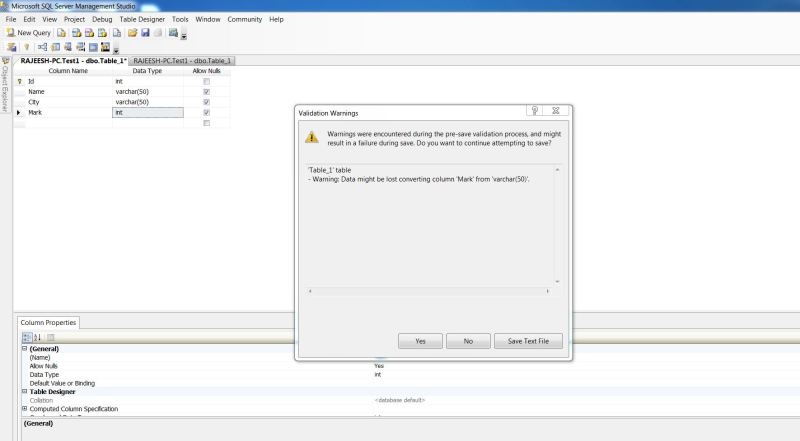Close the Validation Warnings dialog
Viewport: 800px width, 441px height.
(x=556, y=110)
